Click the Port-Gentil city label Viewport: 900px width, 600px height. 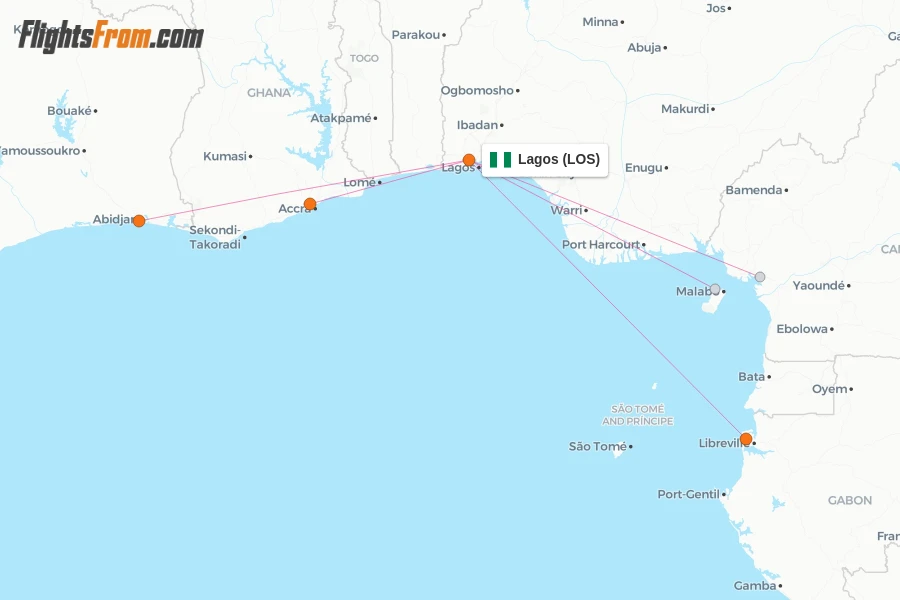688,494
